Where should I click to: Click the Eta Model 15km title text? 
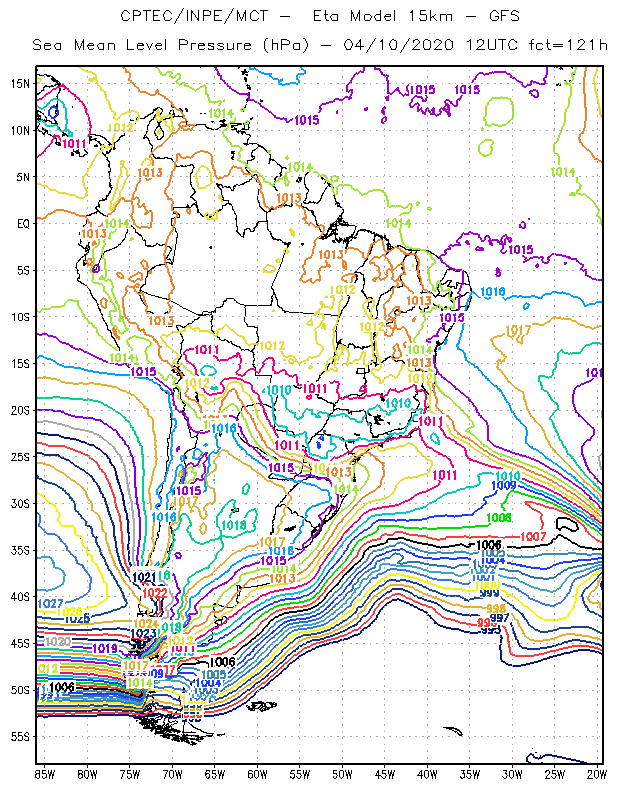[x=383, y=16]
